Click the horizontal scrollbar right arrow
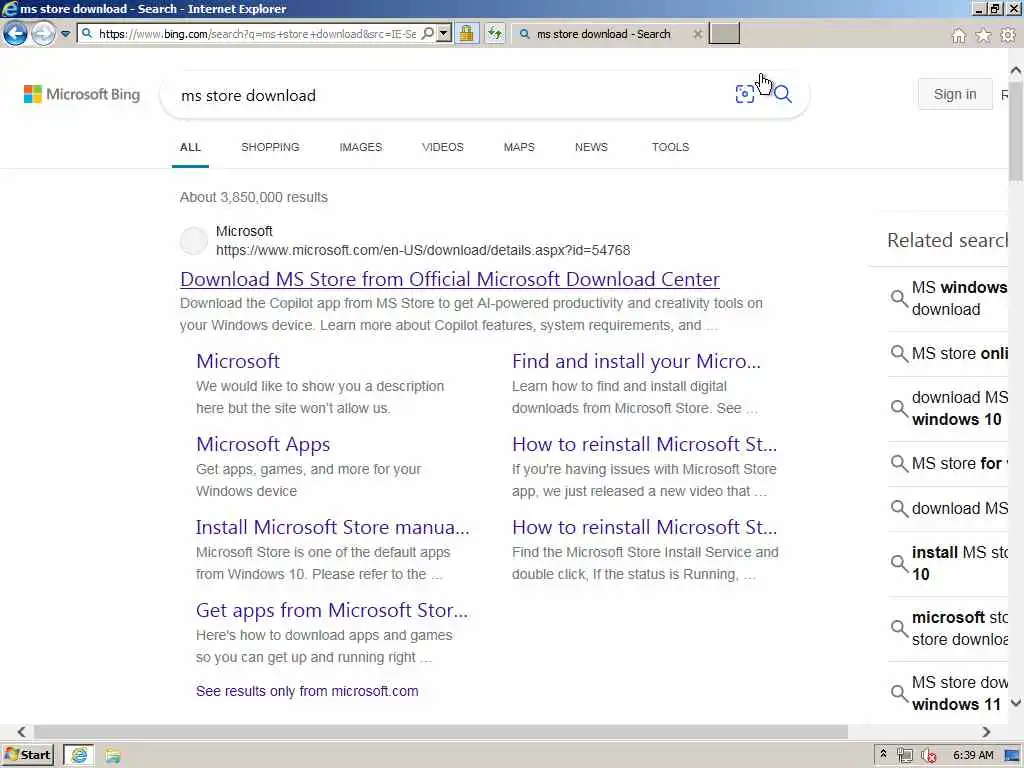The height and width of the screenshot is (768, 1024). [986, 731]
